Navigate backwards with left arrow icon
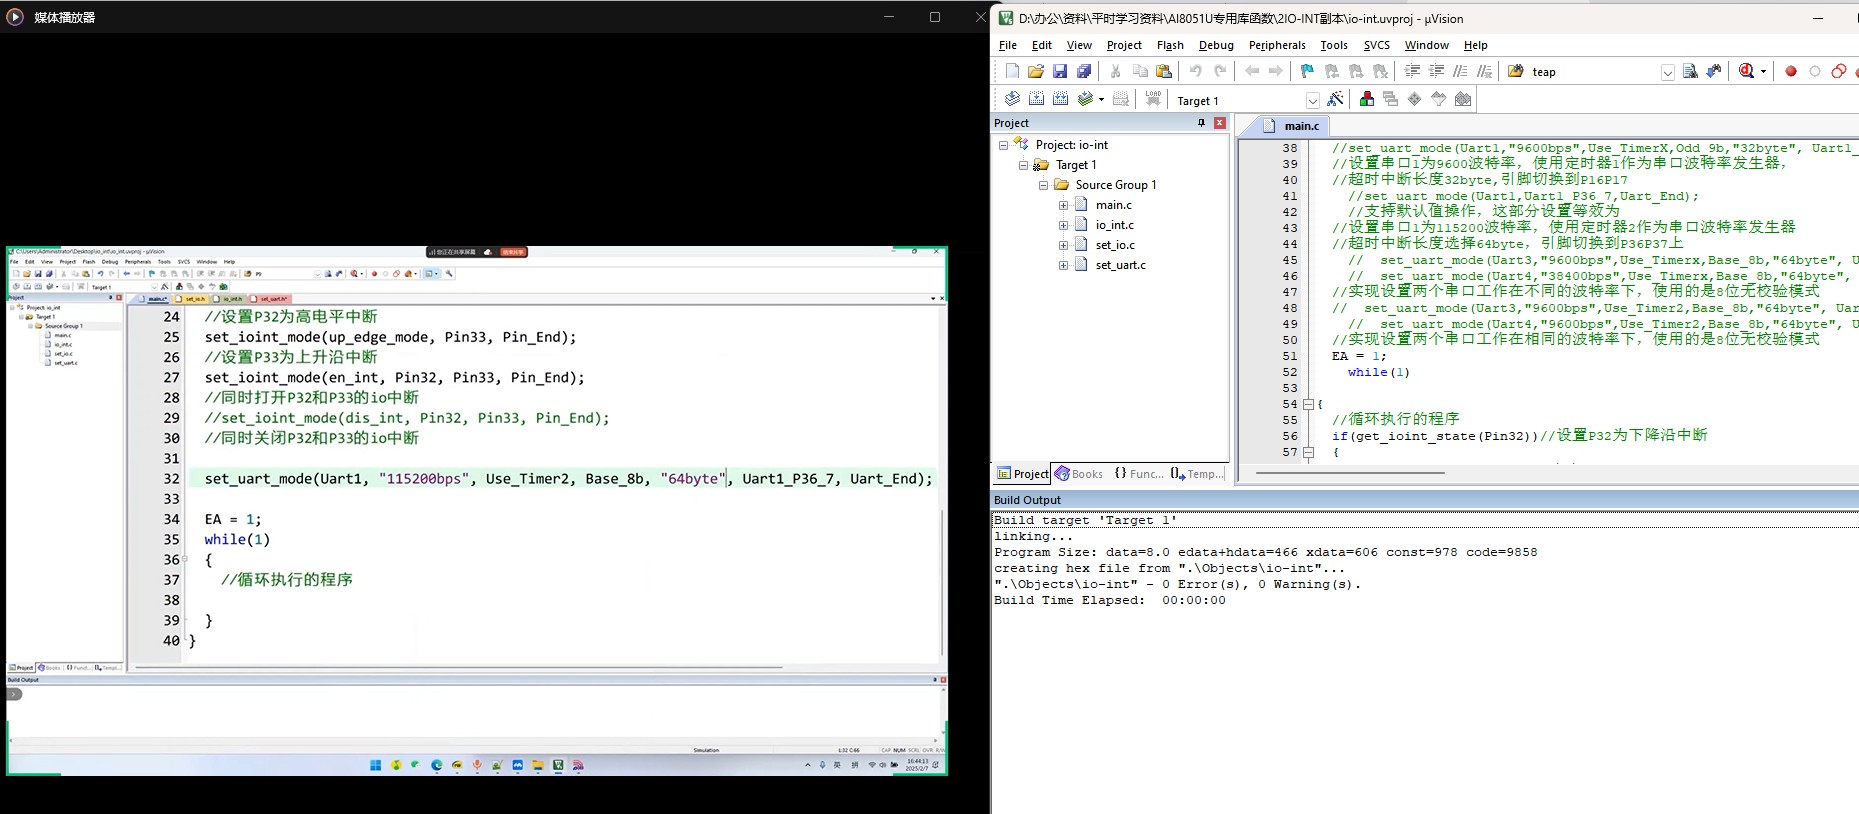Image resolution: width=1859 pixels, height=814 pixels. (1251, 71)
